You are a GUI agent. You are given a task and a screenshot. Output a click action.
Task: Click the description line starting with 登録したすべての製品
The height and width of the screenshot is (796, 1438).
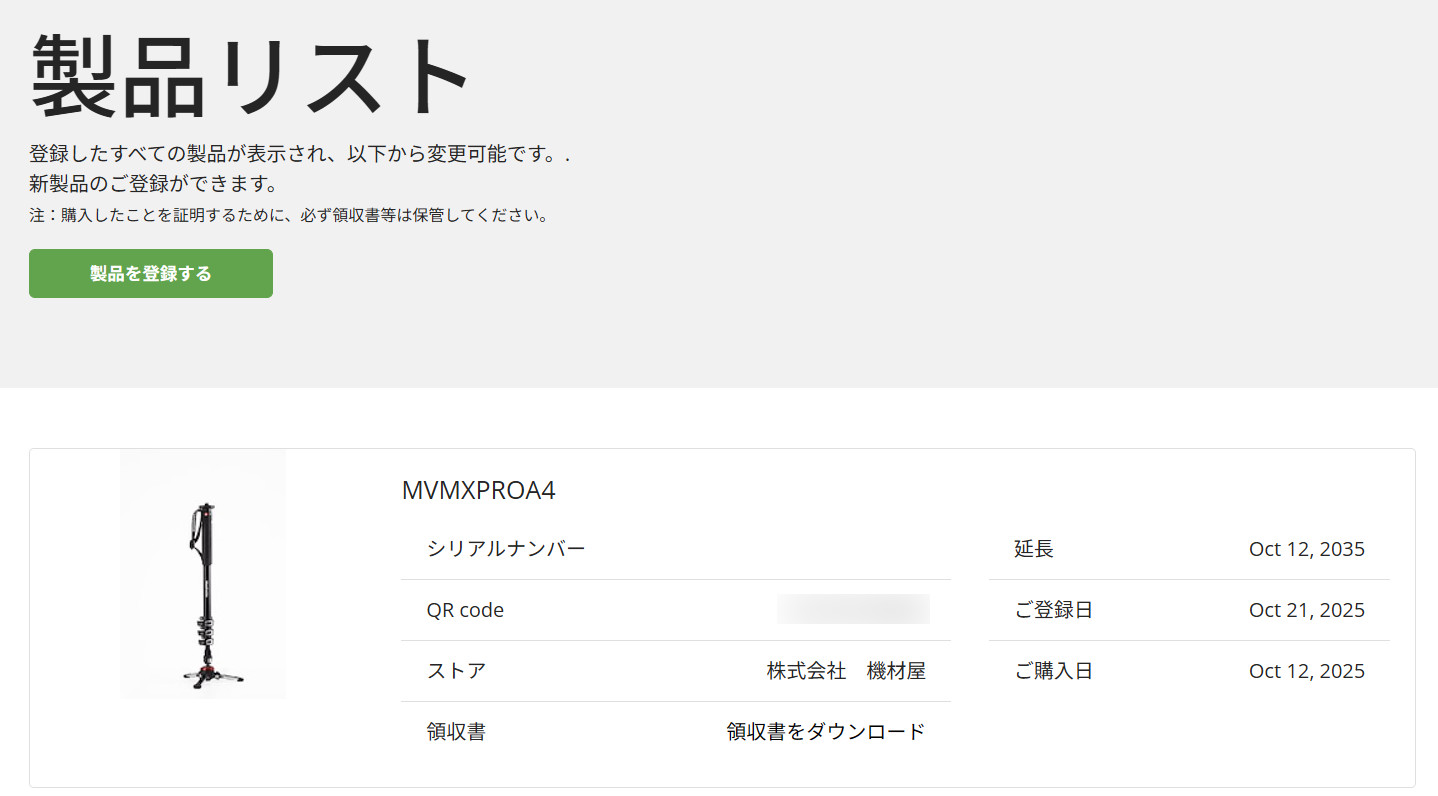pyautogui.click(x=299, y=155)
